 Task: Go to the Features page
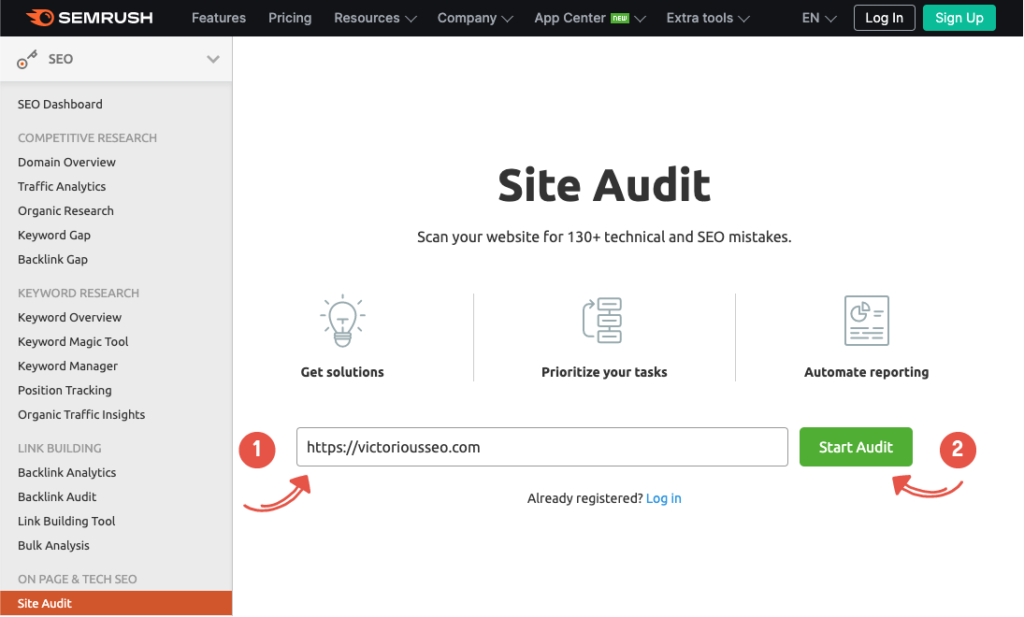click(218, 18)
